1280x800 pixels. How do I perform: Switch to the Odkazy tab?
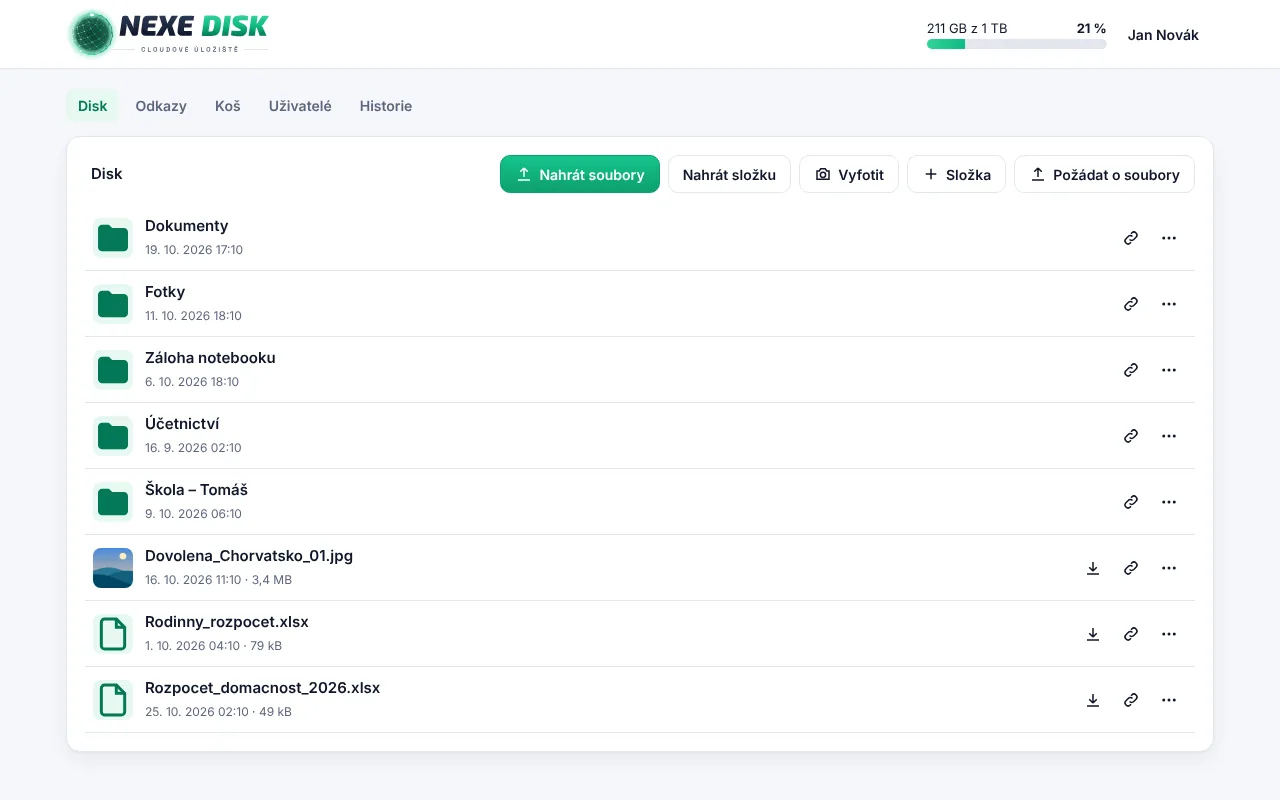click(161, 106)
